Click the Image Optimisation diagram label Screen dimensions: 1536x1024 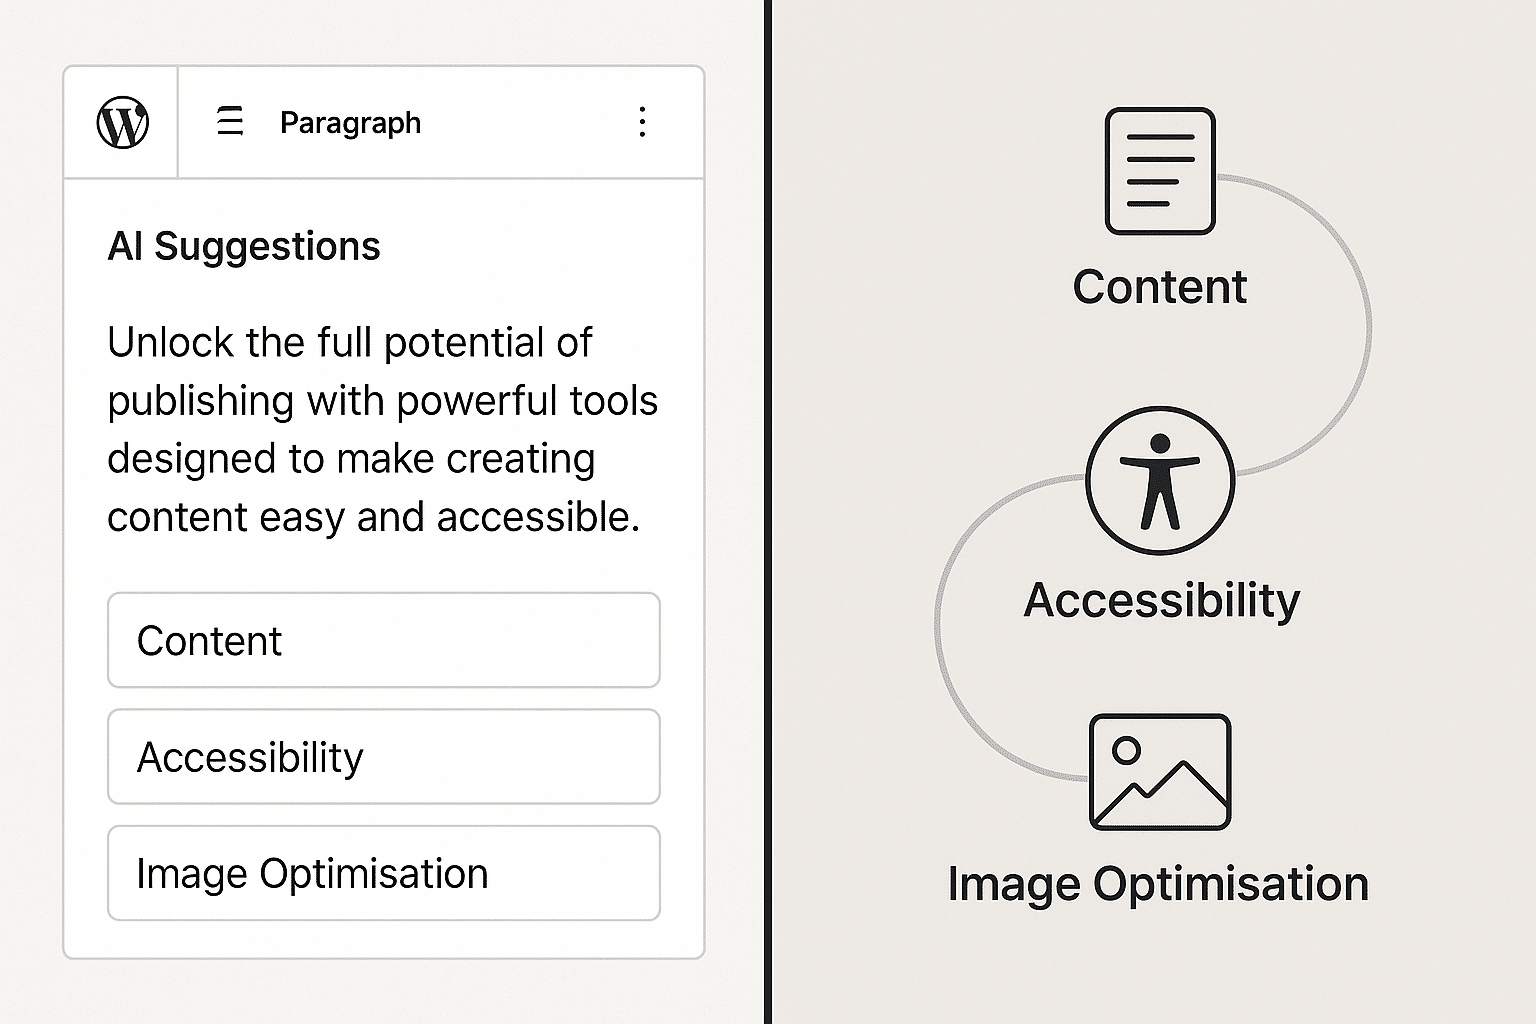[x=1158, y=885]
